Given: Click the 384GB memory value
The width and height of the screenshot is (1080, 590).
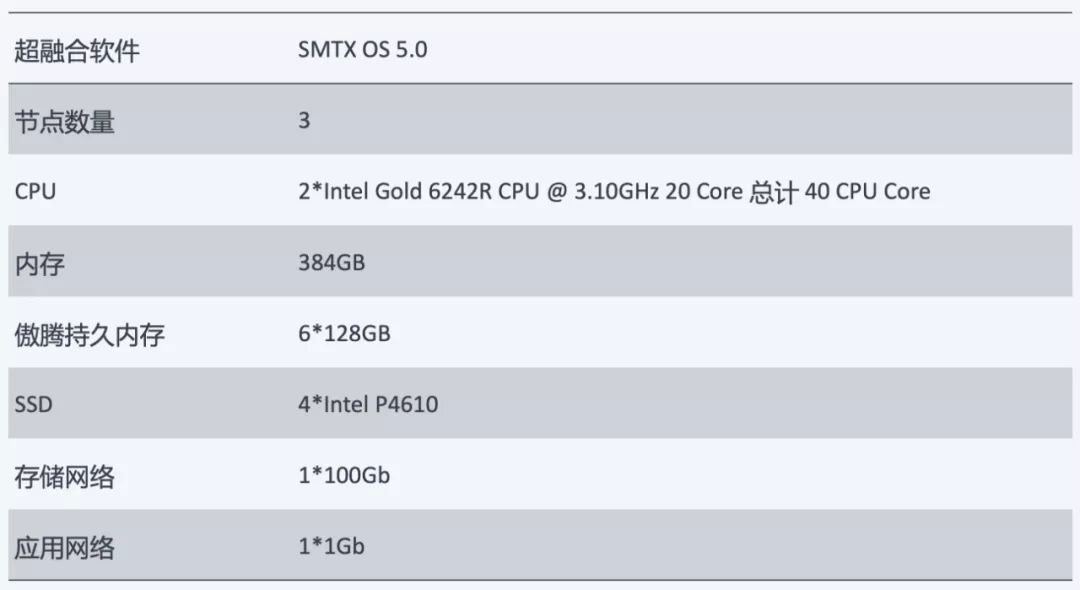Looking at the screenshot, I should 331,262.
